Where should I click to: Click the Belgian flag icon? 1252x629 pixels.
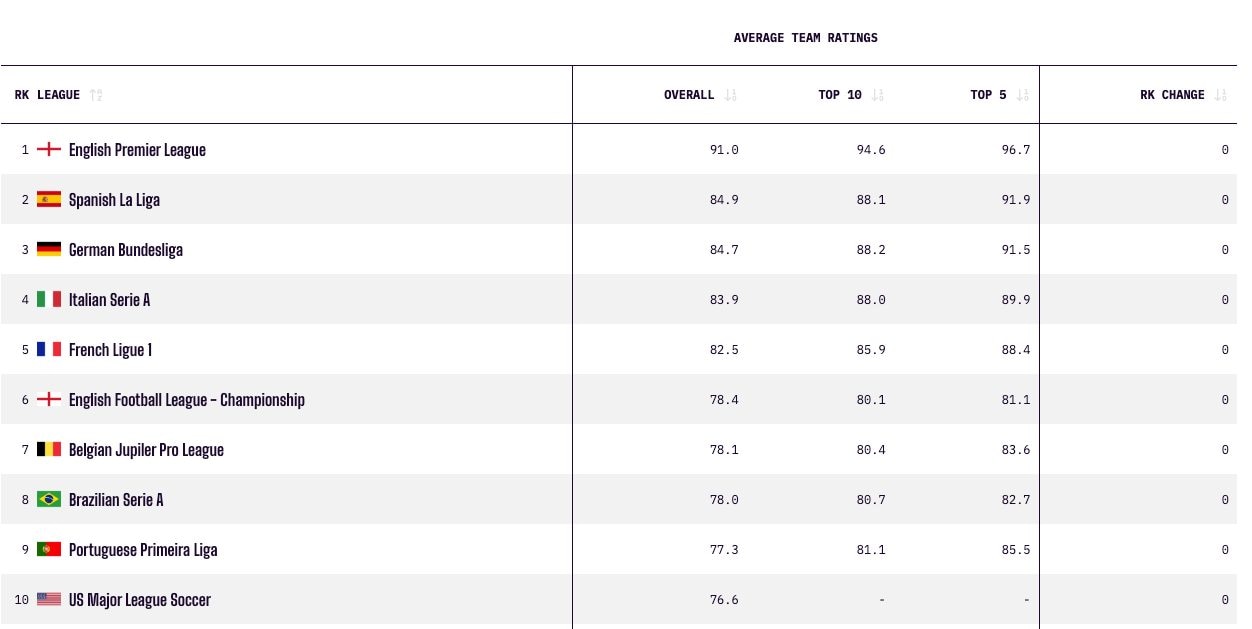49,449
